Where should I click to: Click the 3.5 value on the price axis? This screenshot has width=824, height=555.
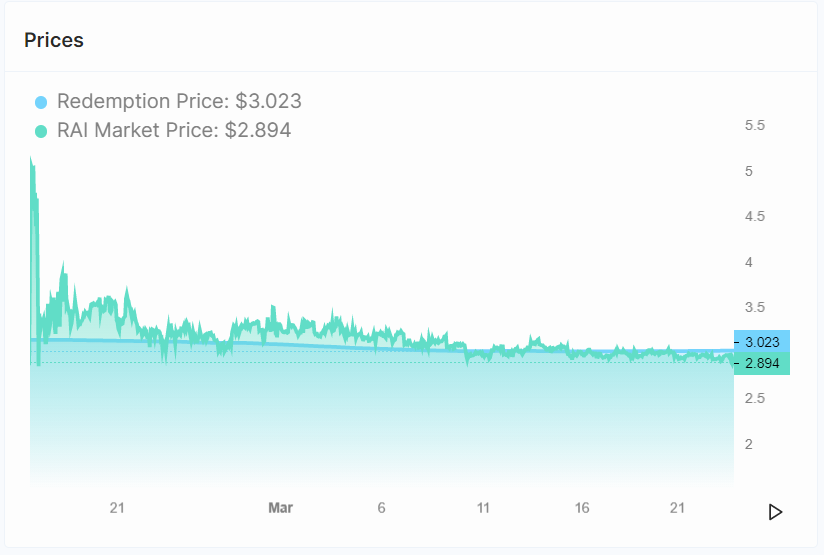pyautogui.click(x=755, y=307)
